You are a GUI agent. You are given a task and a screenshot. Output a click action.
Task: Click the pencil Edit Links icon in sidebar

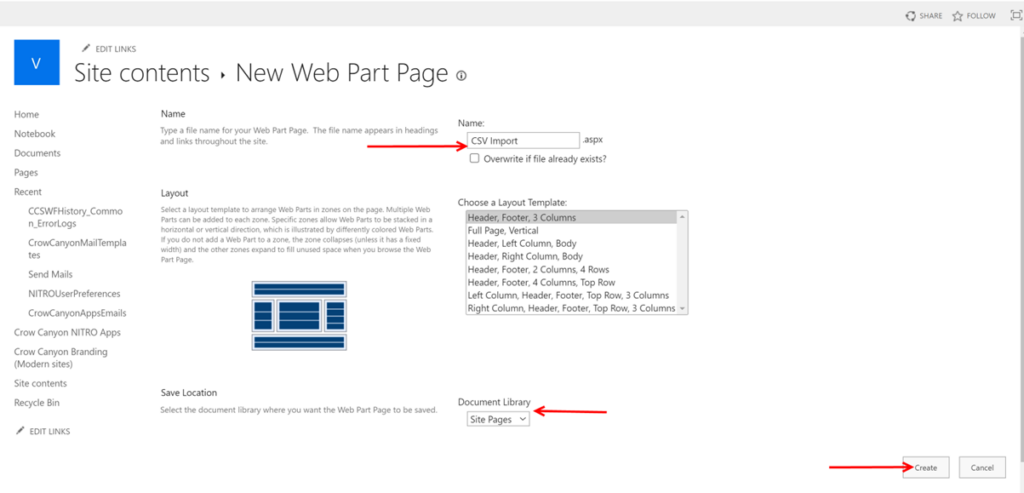(21, 431)
